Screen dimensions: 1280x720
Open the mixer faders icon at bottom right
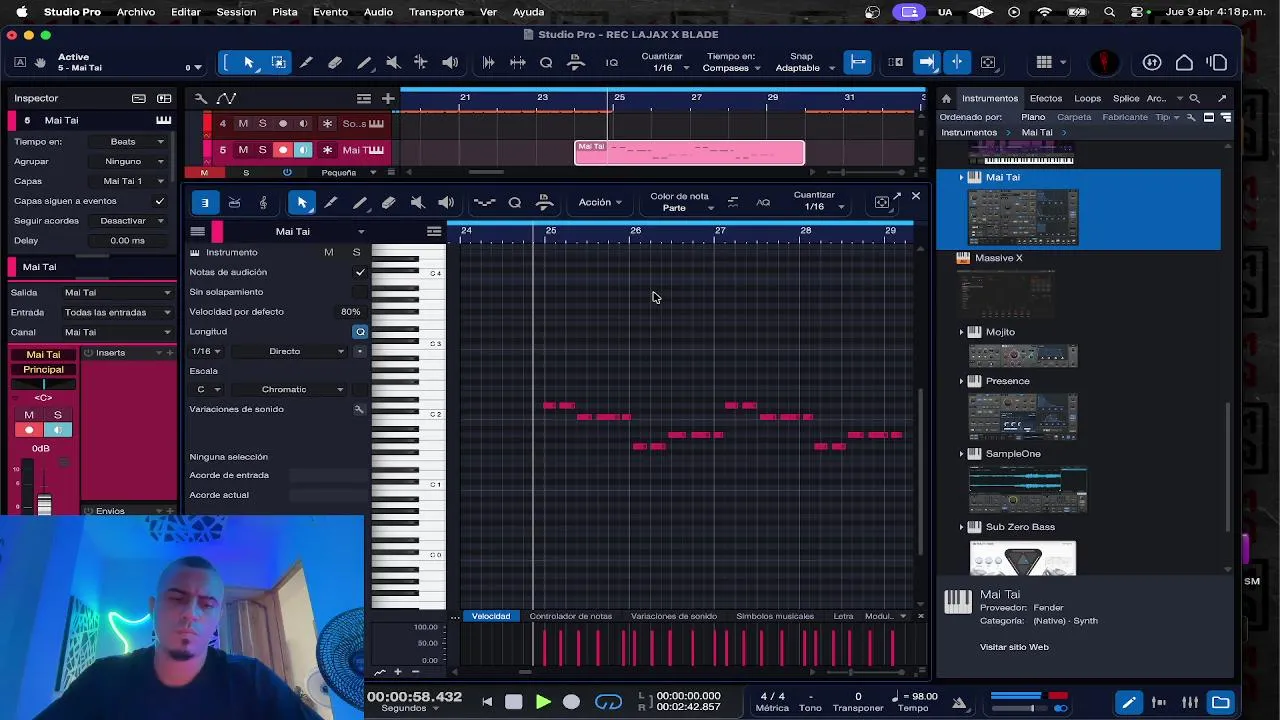[x=1190, y=702]
